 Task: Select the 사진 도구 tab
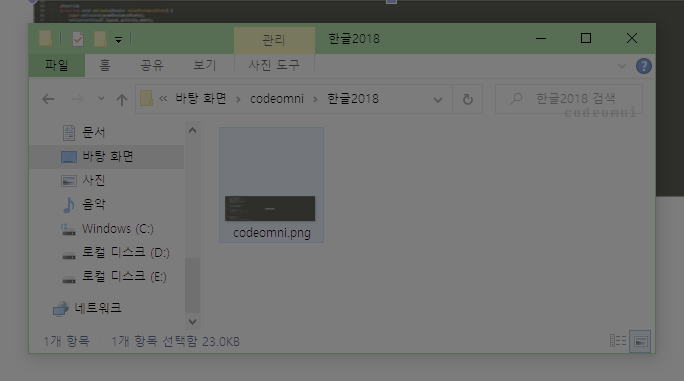point(274,65)
